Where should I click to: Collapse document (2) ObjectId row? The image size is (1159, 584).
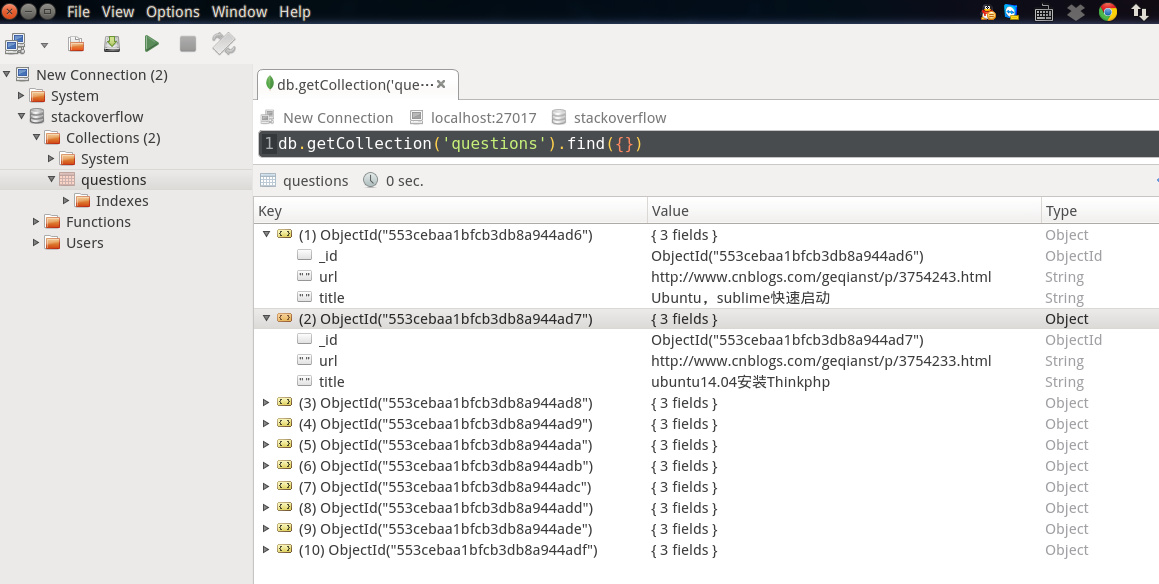click(x=267, y=318)
